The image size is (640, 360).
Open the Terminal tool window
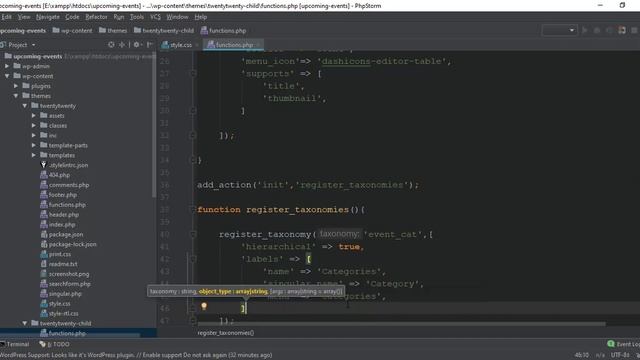tap(15, 344)
